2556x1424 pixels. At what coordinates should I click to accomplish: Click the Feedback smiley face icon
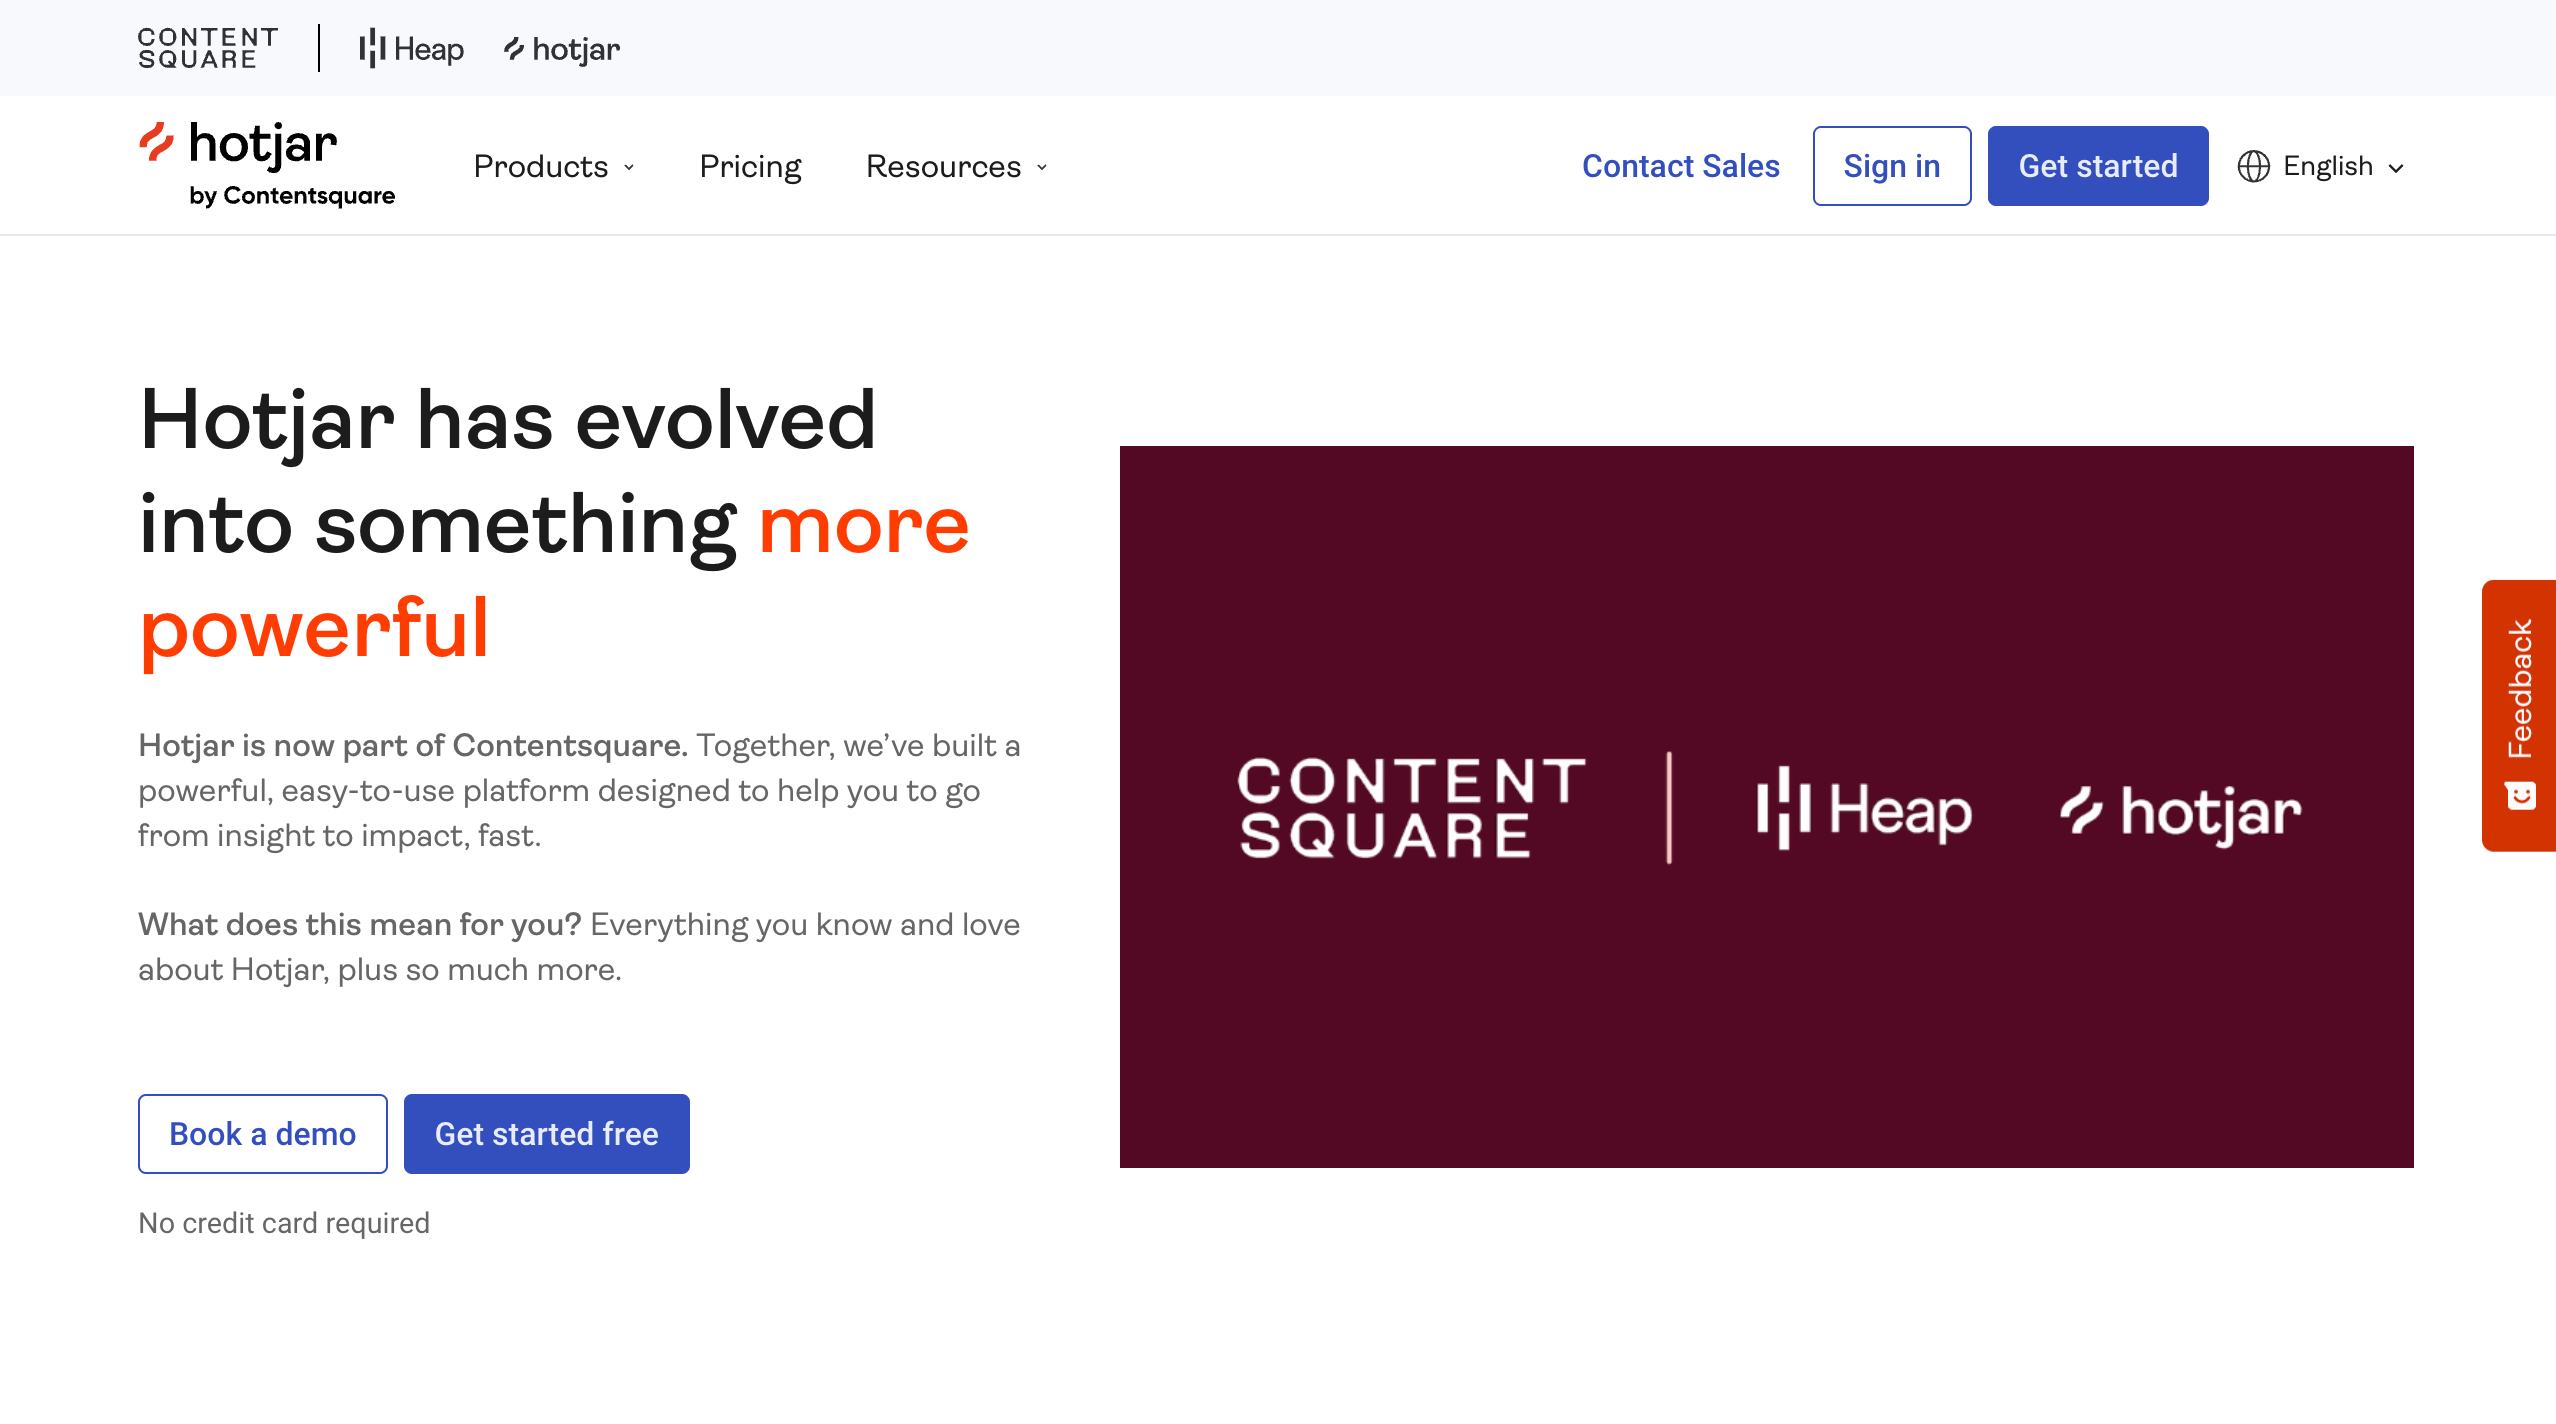click(x=2520, y=796)
